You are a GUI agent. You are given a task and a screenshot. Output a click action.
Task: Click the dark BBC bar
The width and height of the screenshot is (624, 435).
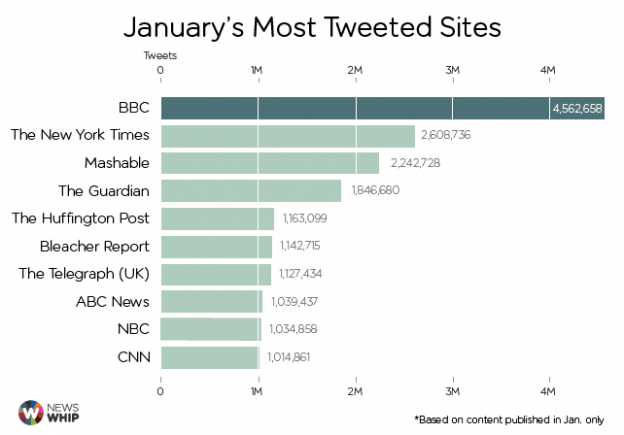click(355, 108)
